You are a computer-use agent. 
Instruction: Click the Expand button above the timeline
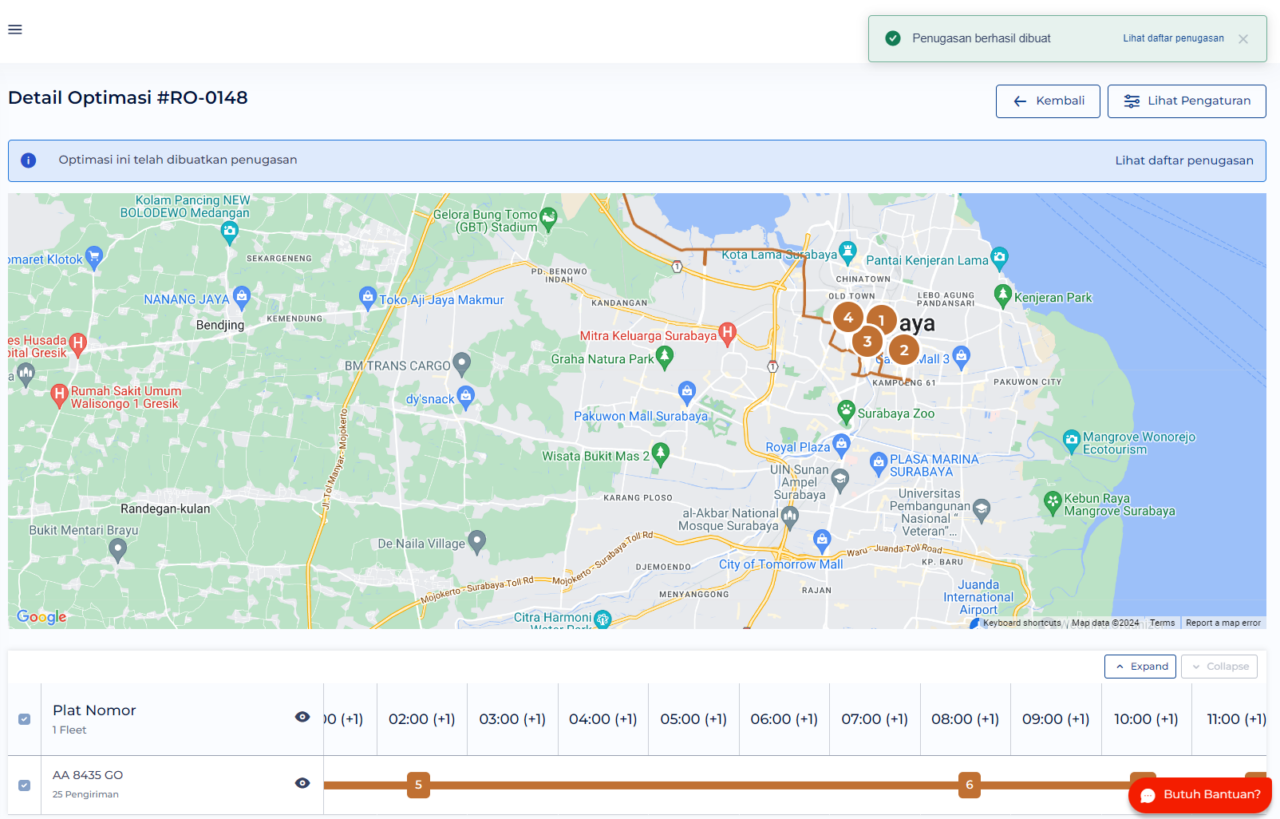(x=1139, y=666)
